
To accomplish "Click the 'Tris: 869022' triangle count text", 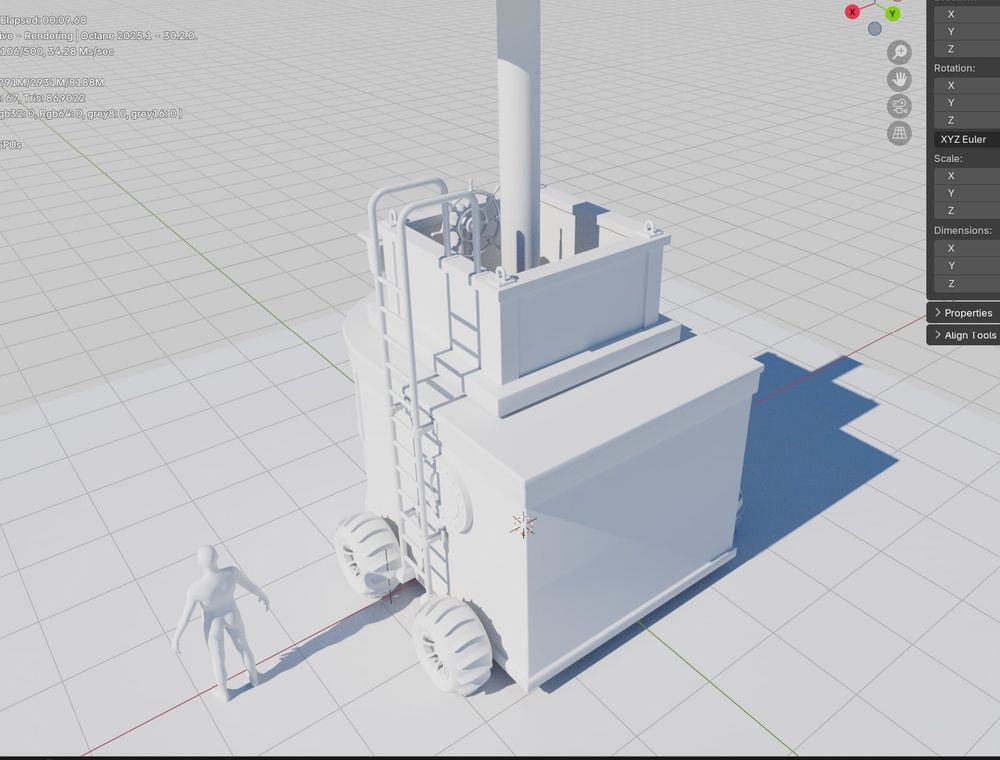I will [54, 98].
